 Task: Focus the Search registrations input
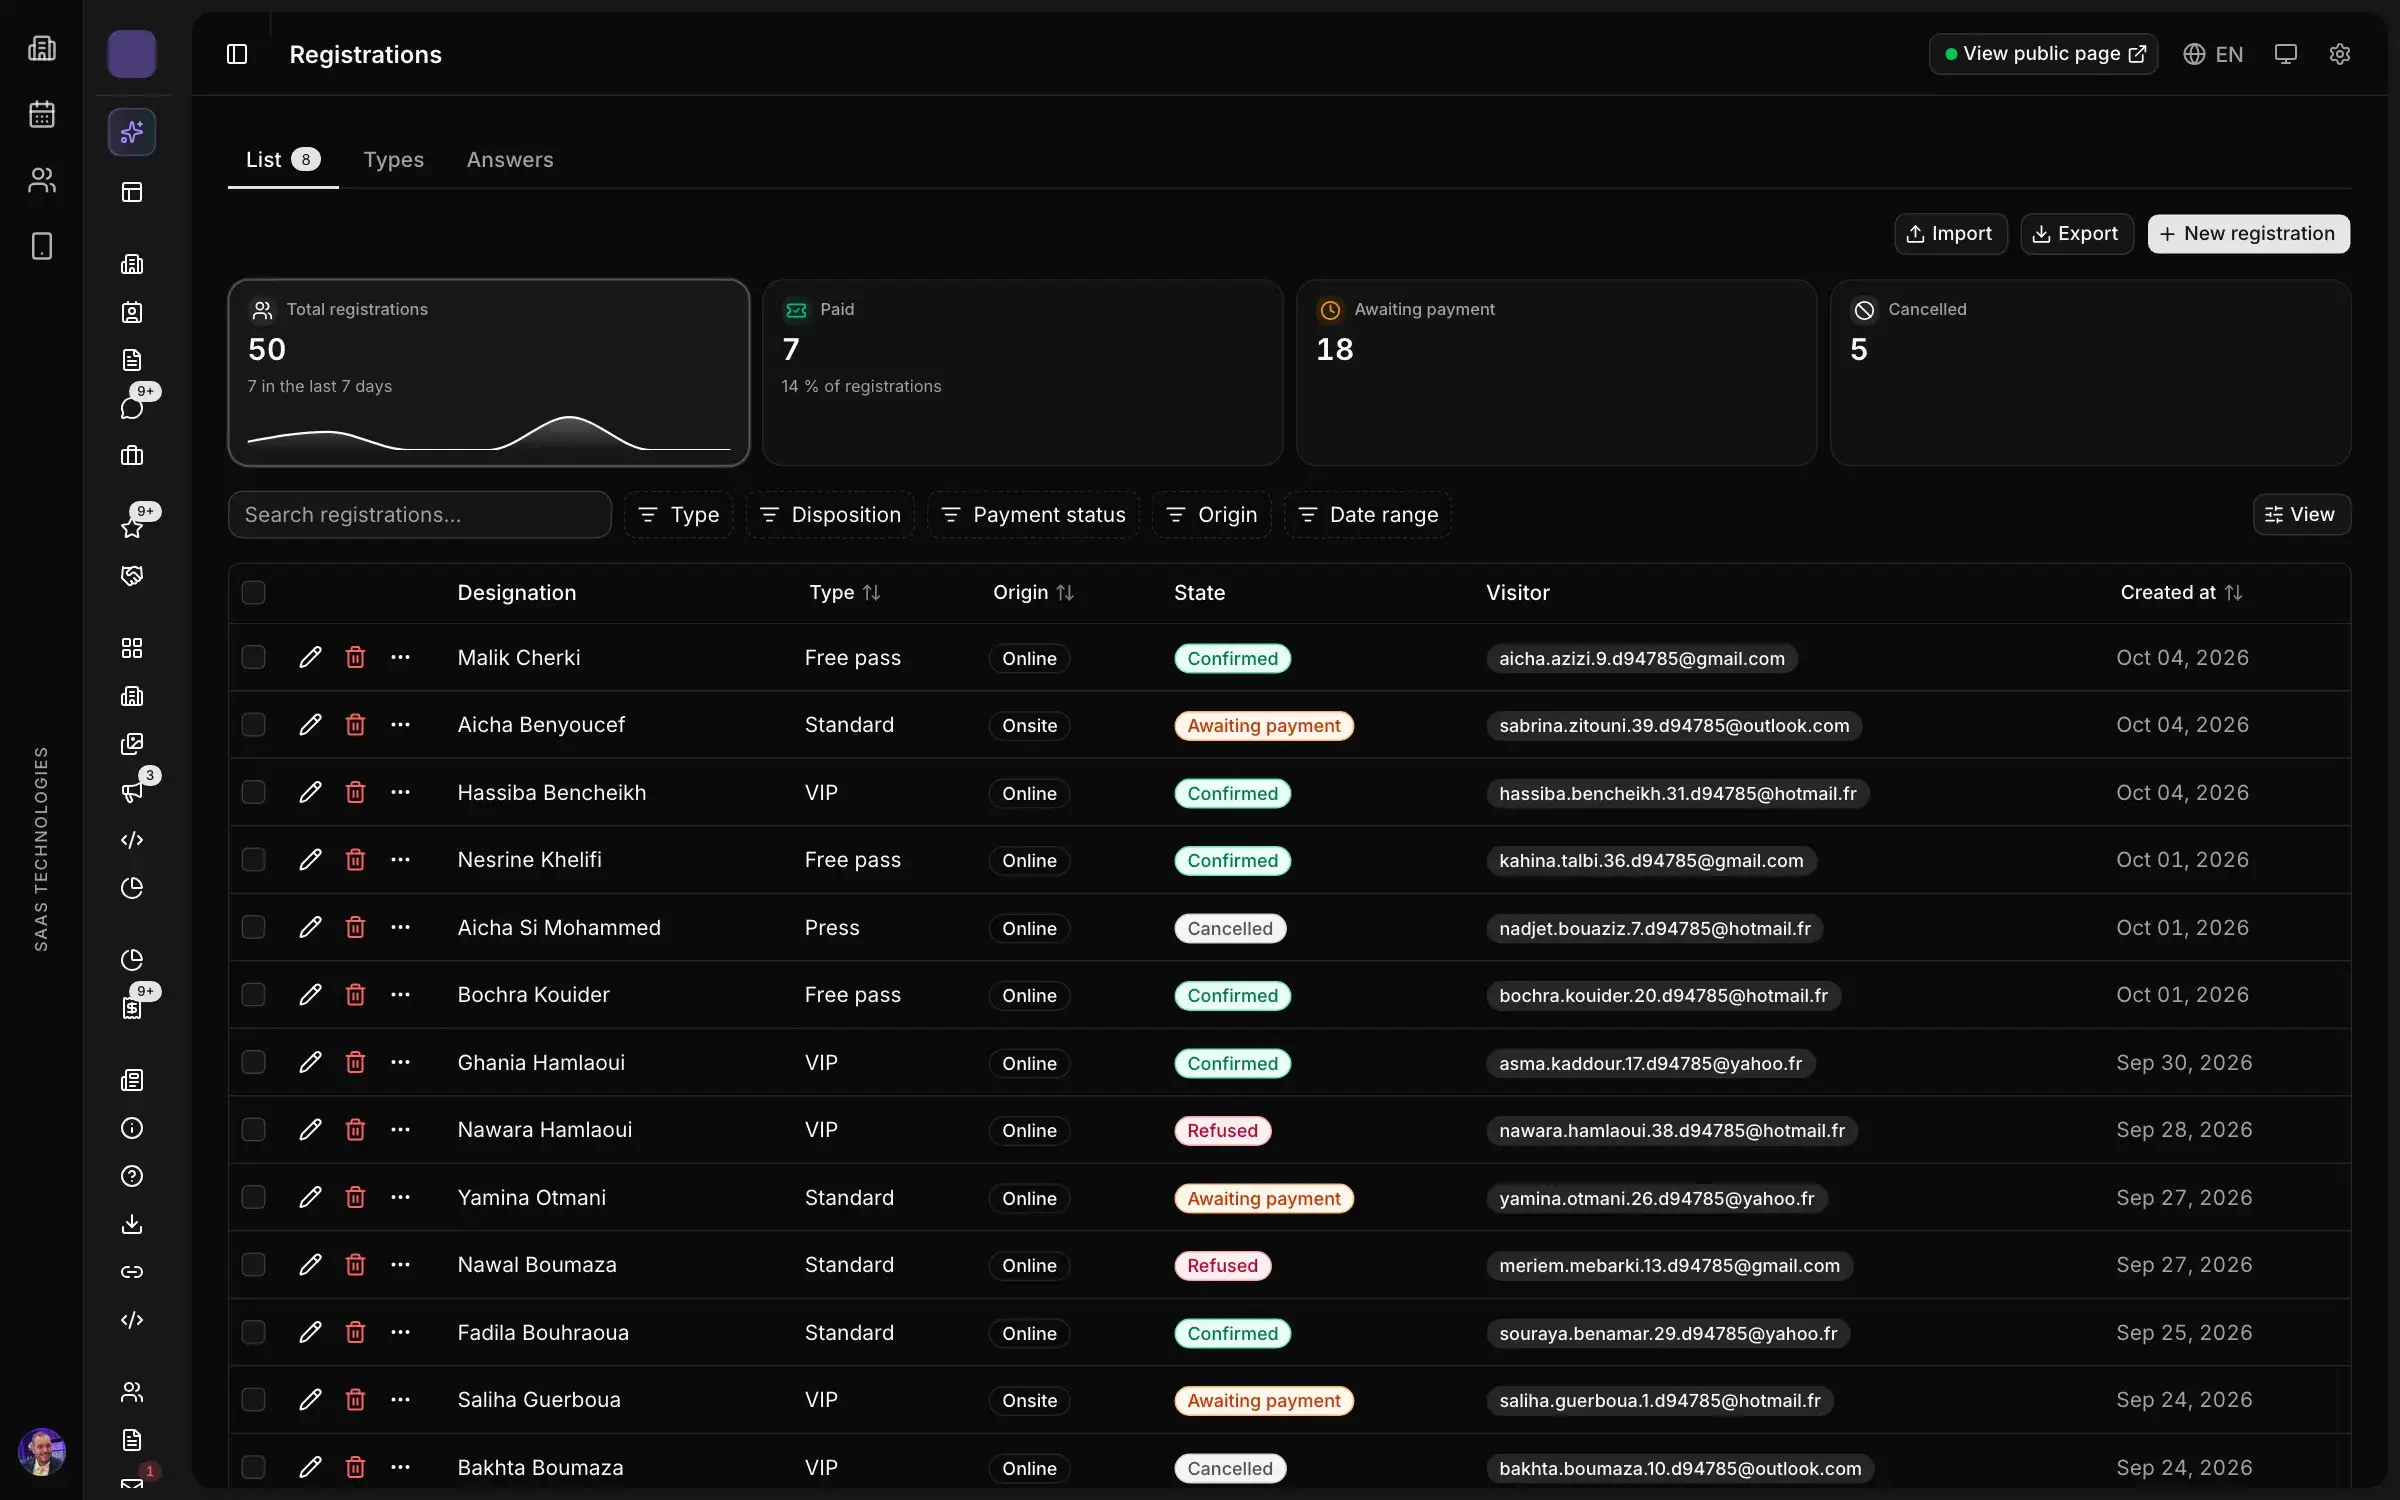pos(420,515)
